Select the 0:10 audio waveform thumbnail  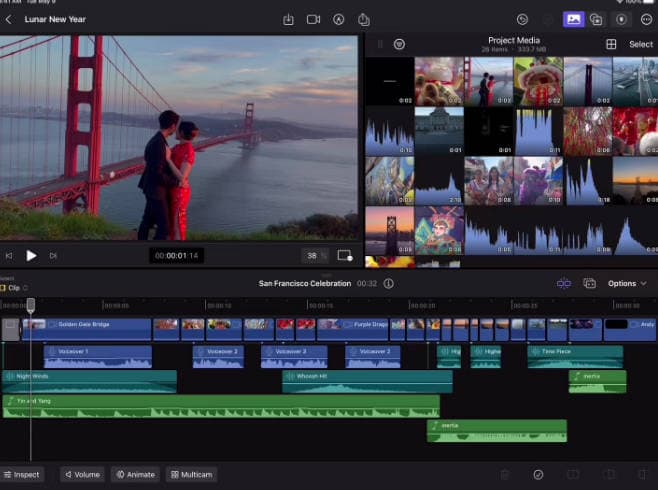click(389, 131)
